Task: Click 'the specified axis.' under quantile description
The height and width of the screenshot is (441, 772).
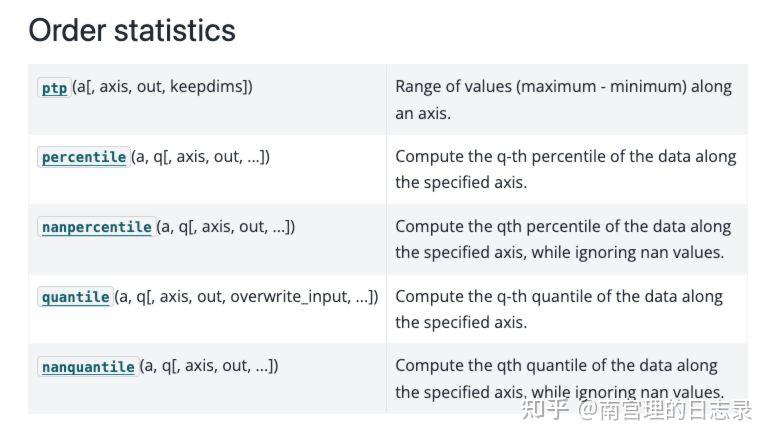Action: [x=461, y=322]
